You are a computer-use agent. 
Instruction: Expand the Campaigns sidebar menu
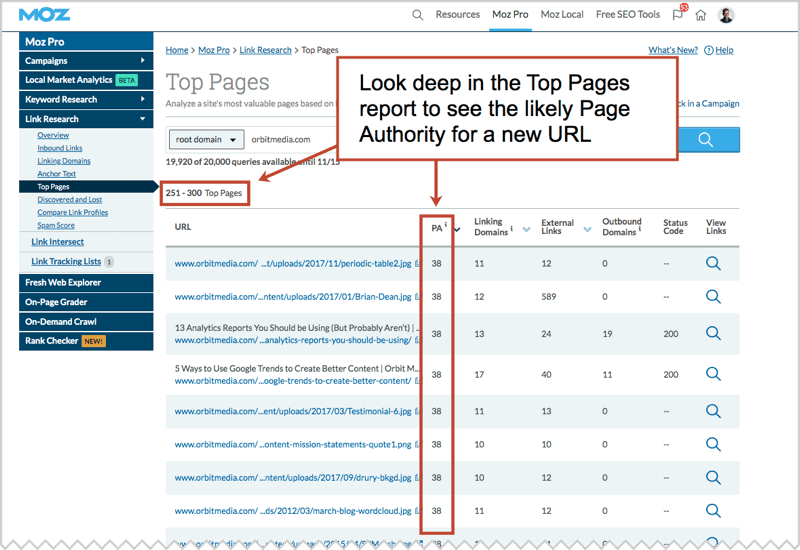[86, 61]
